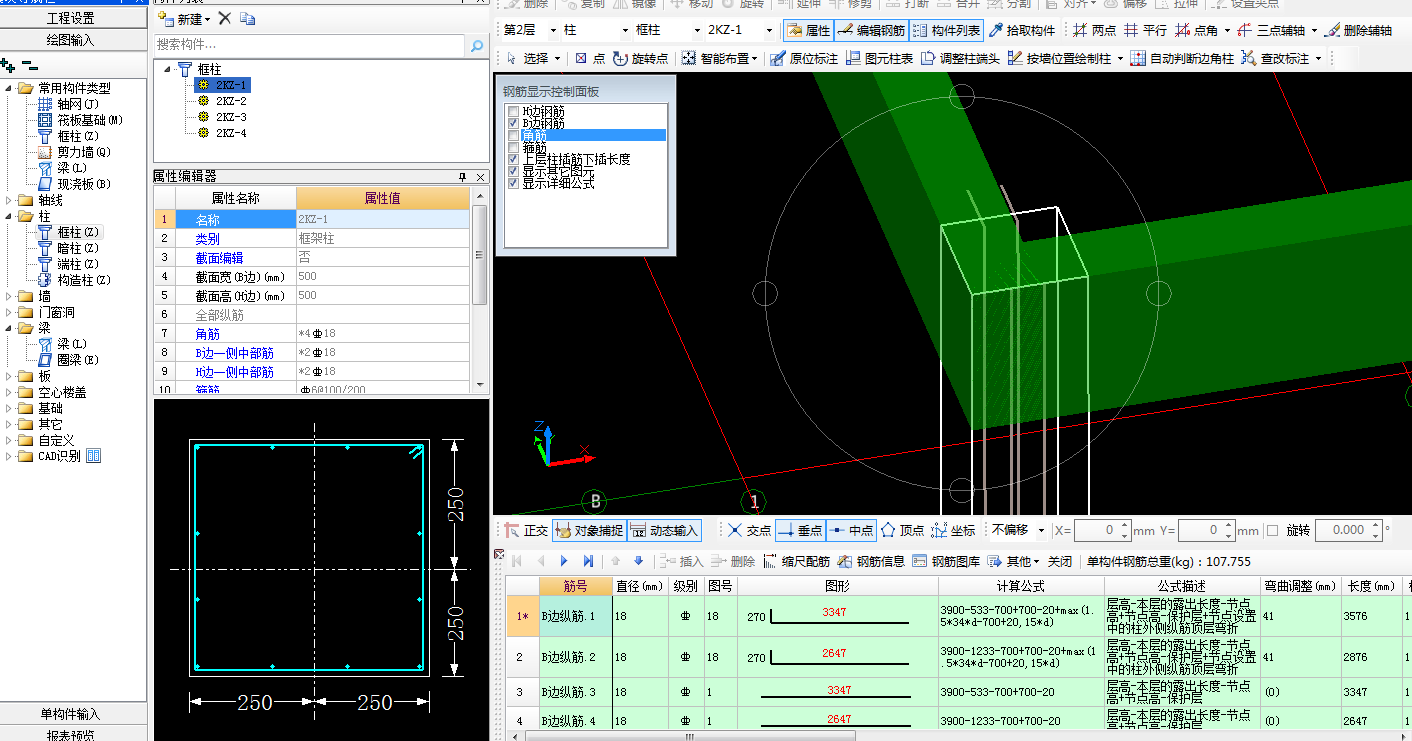This screenshot has height=741, width=1412.
Task: Click the delete component X icon
Action: tap(224, 18)
